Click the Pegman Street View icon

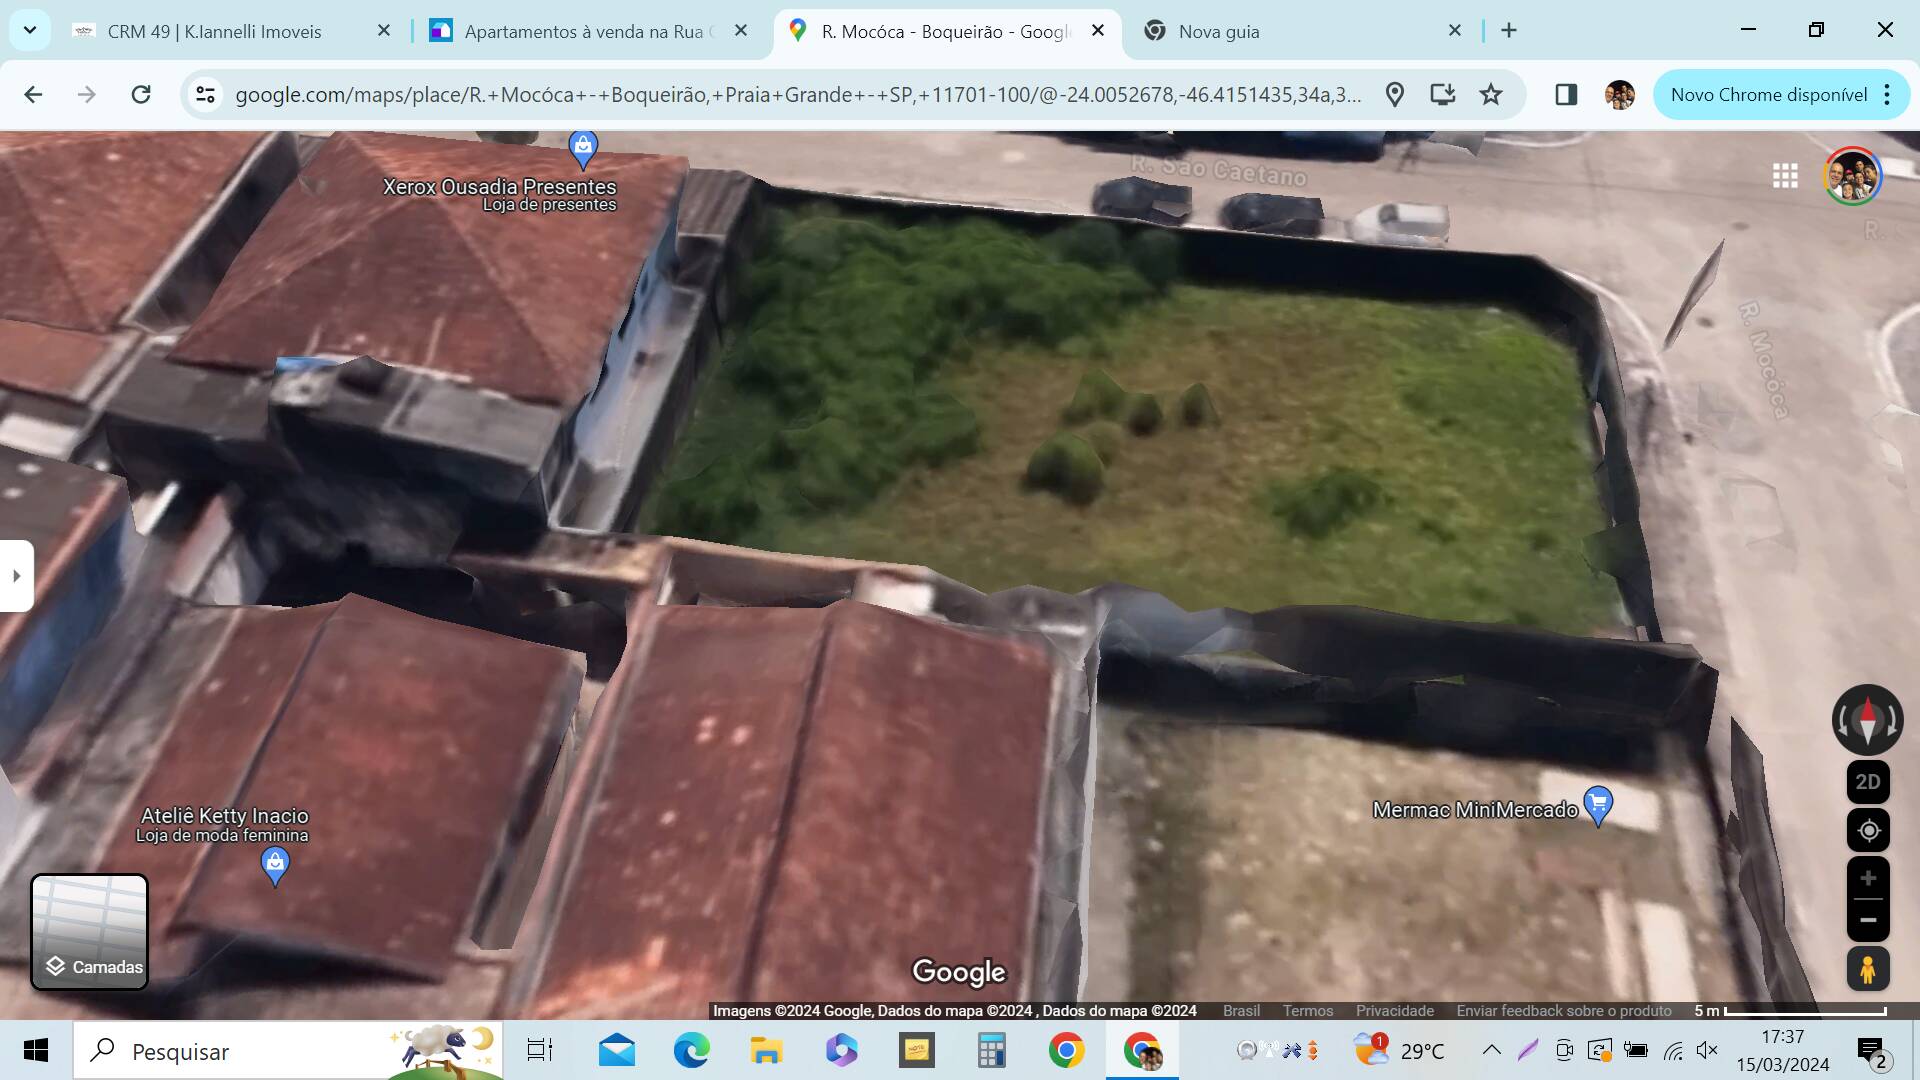pos(1868,968)
